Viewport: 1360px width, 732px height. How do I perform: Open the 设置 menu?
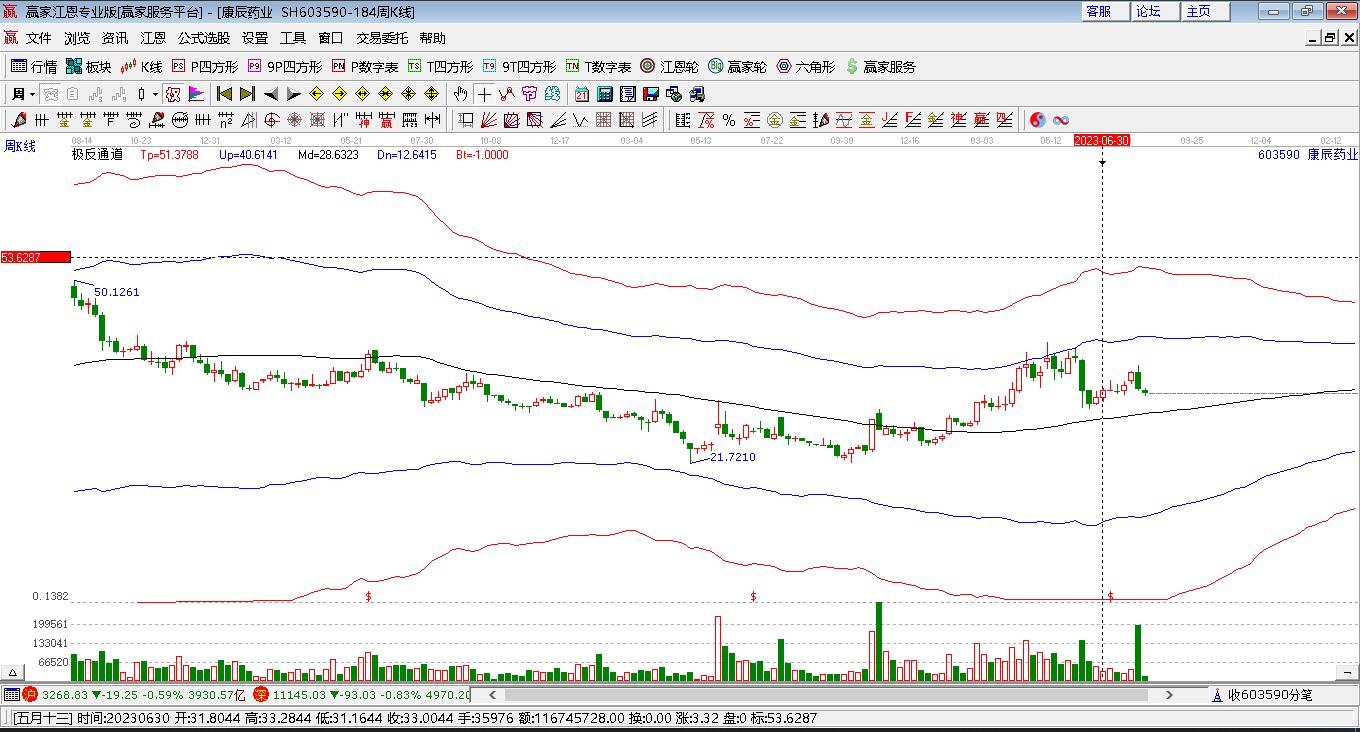pos(255,38)
